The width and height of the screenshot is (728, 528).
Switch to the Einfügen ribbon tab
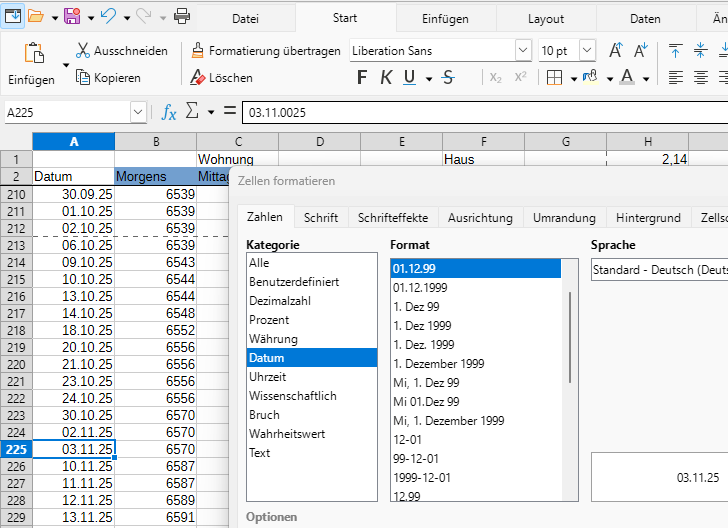(x=445, y=19)
